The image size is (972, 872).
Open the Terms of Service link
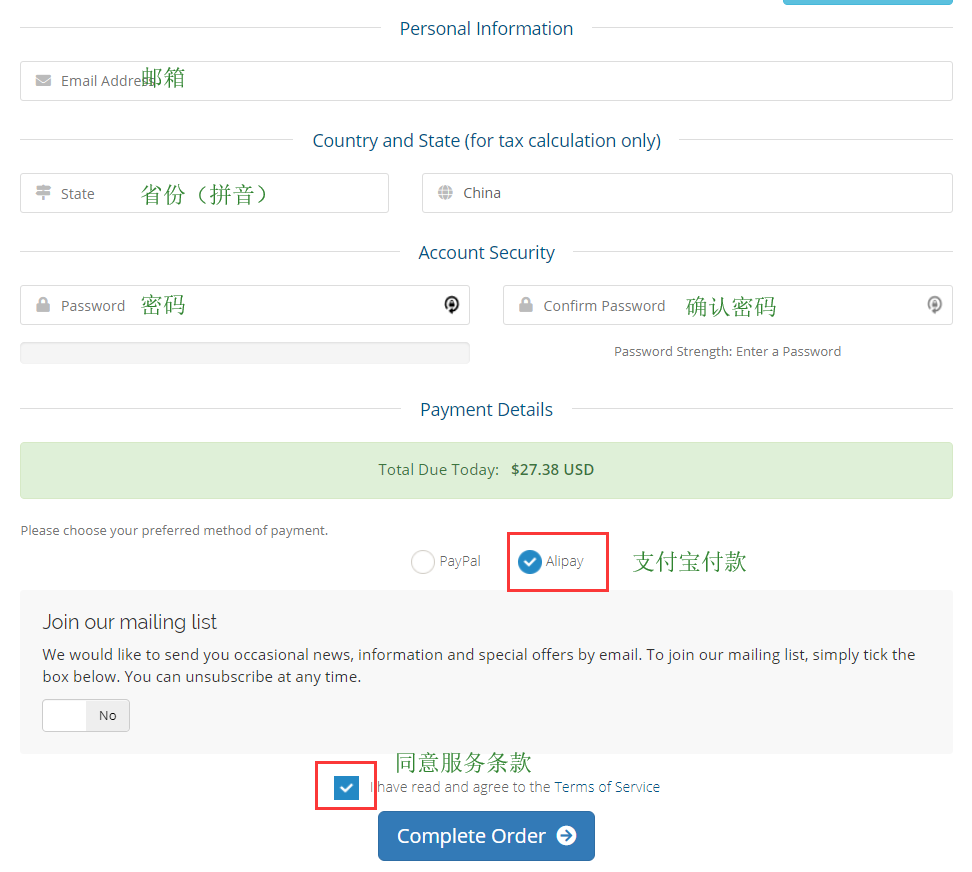(x=607, y=787)
